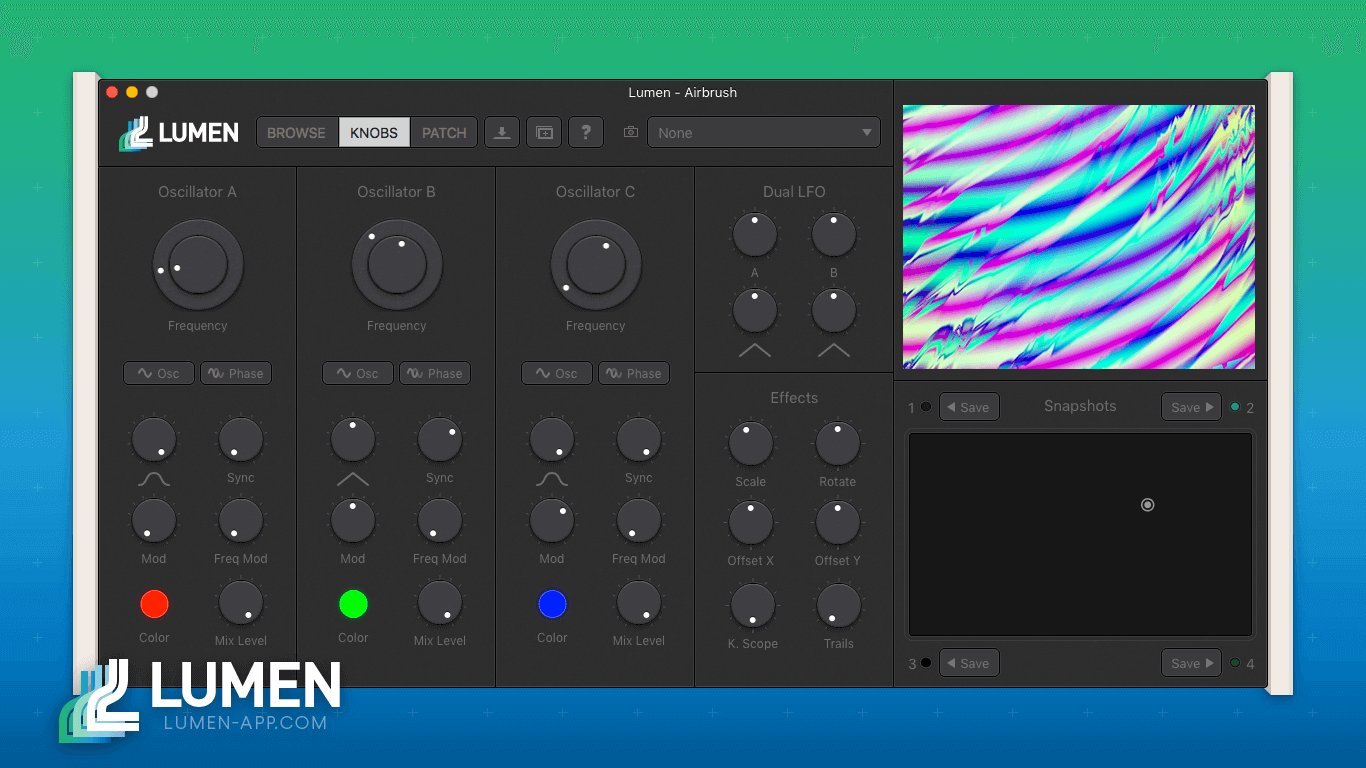The height and width of the screenshot is (768, 1366).
Task: Toggle Oscillator B Phase button
Action: click(435, 373)
